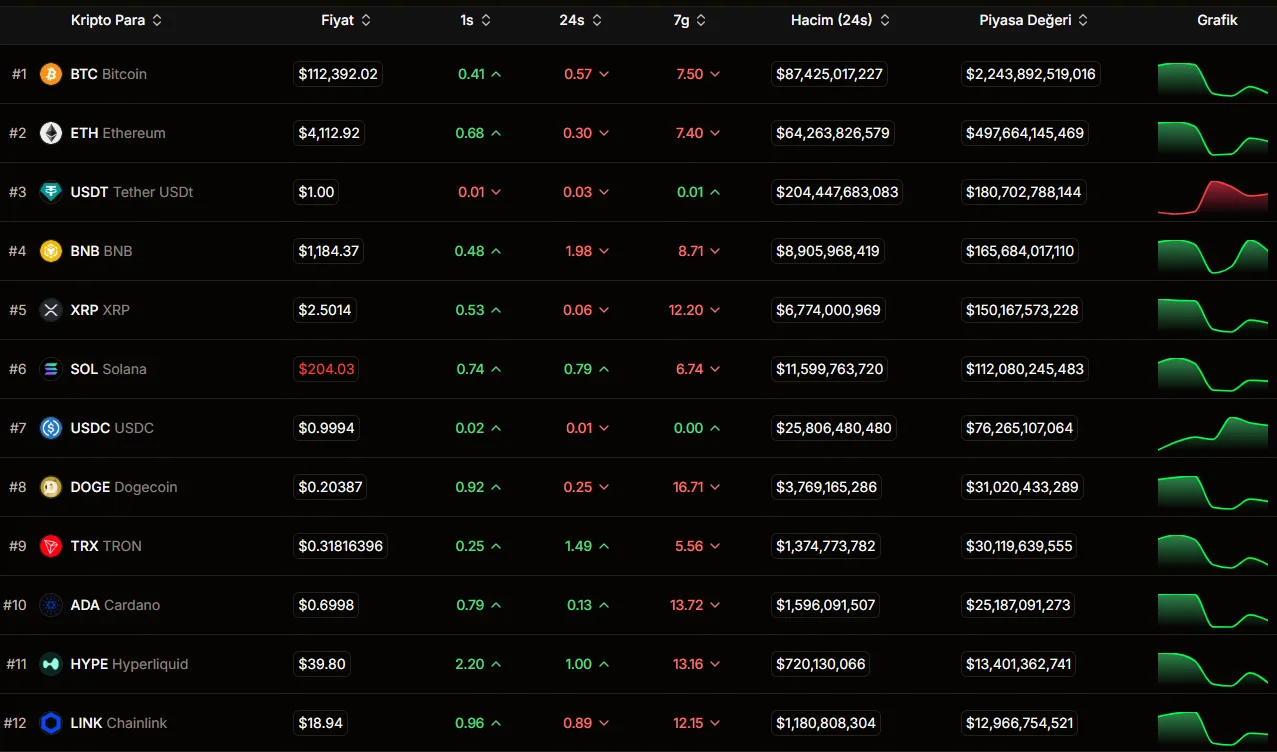Click the Cardano logo icon
1277x752 pixels.
click(x=51, y=605)
